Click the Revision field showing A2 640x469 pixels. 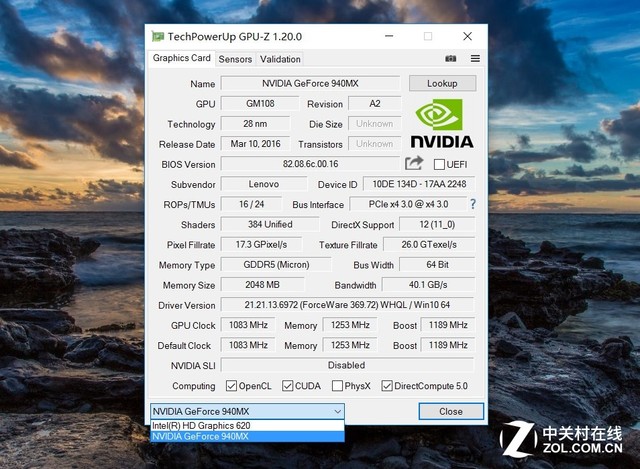pos(375,103)
